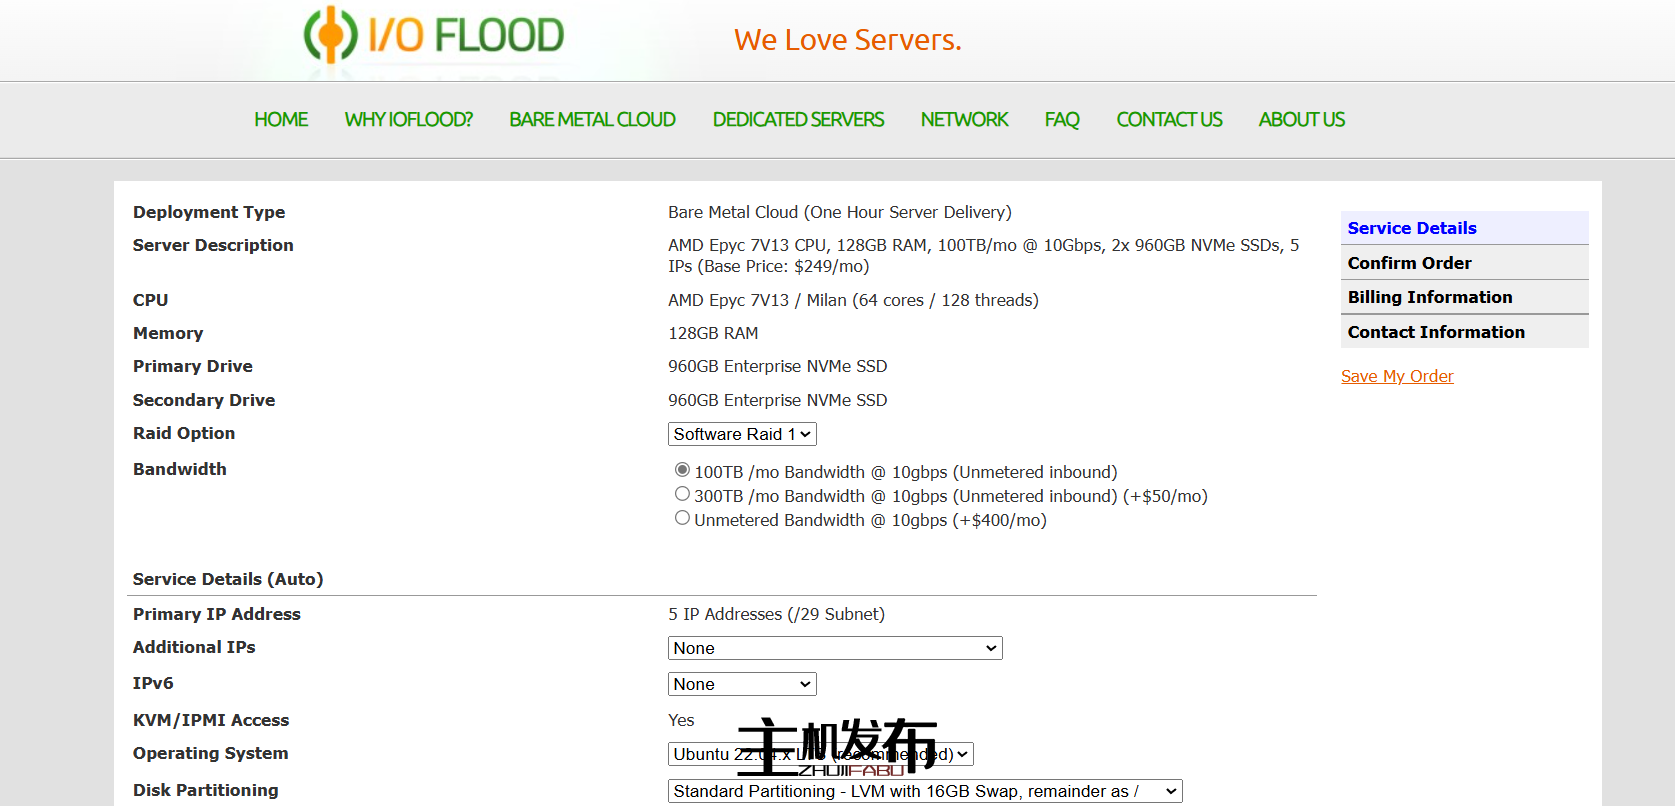
Task: Open the IPv6 dropdown
Action: coord(742,684)
